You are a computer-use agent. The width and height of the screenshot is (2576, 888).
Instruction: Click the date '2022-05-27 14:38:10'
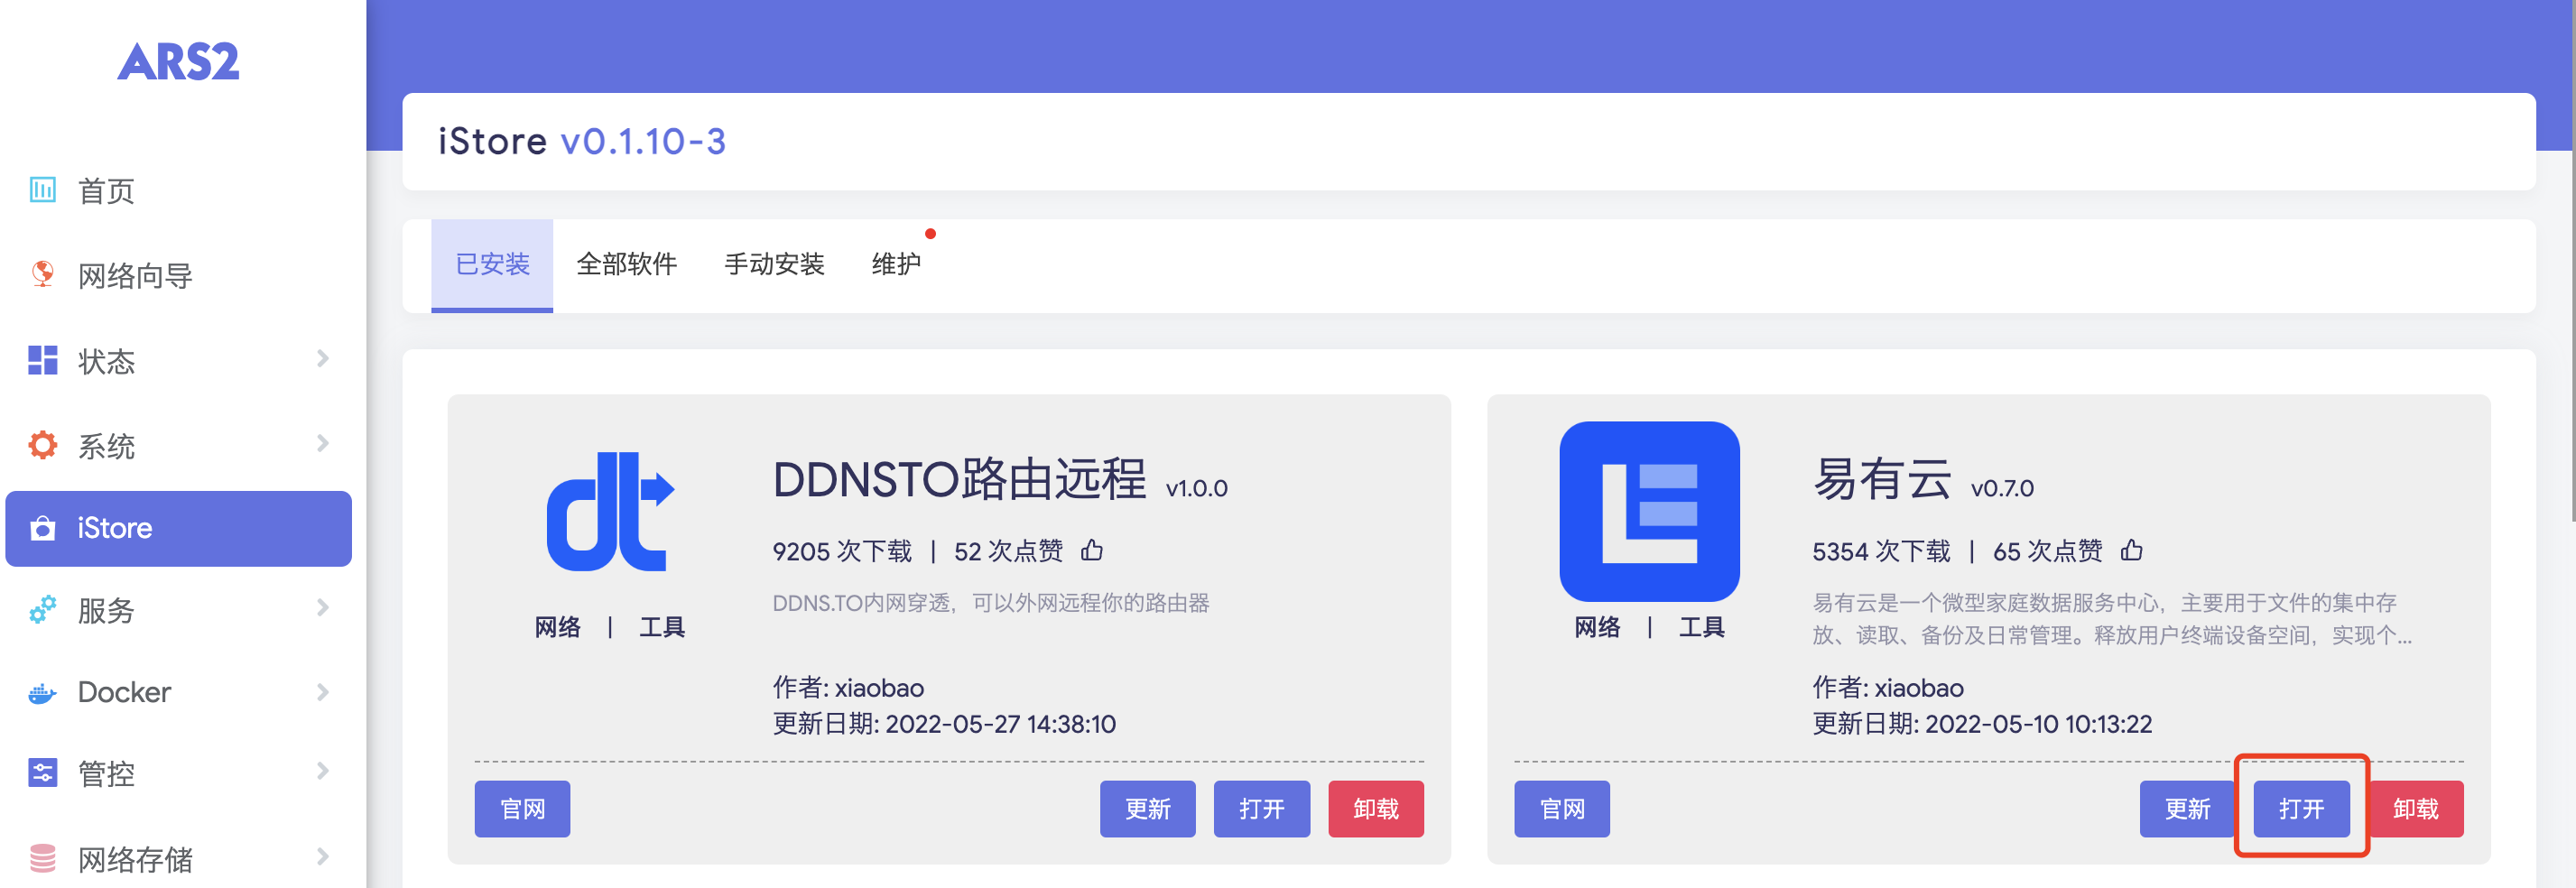[x=1001, y=724]
